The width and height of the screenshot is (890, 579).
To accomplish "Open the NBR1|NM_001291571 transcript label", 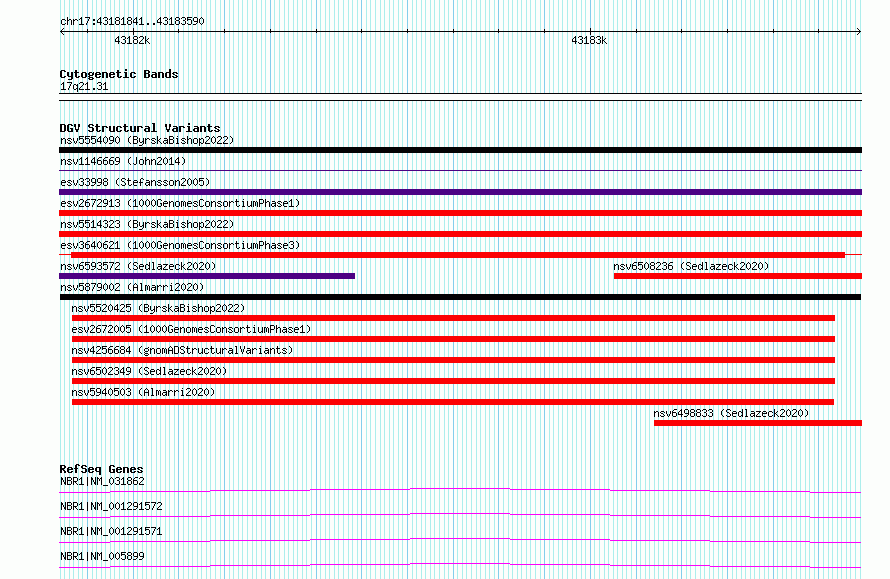I will 111,531.
